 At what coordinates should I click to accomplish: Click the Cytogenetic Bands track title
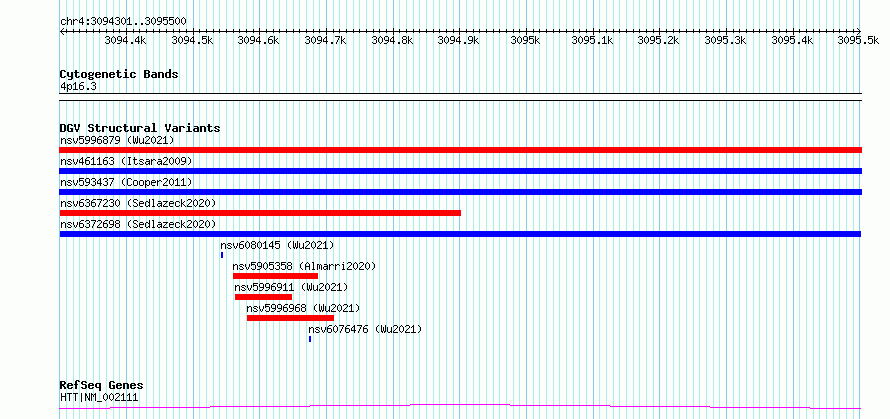coord(119,74)
